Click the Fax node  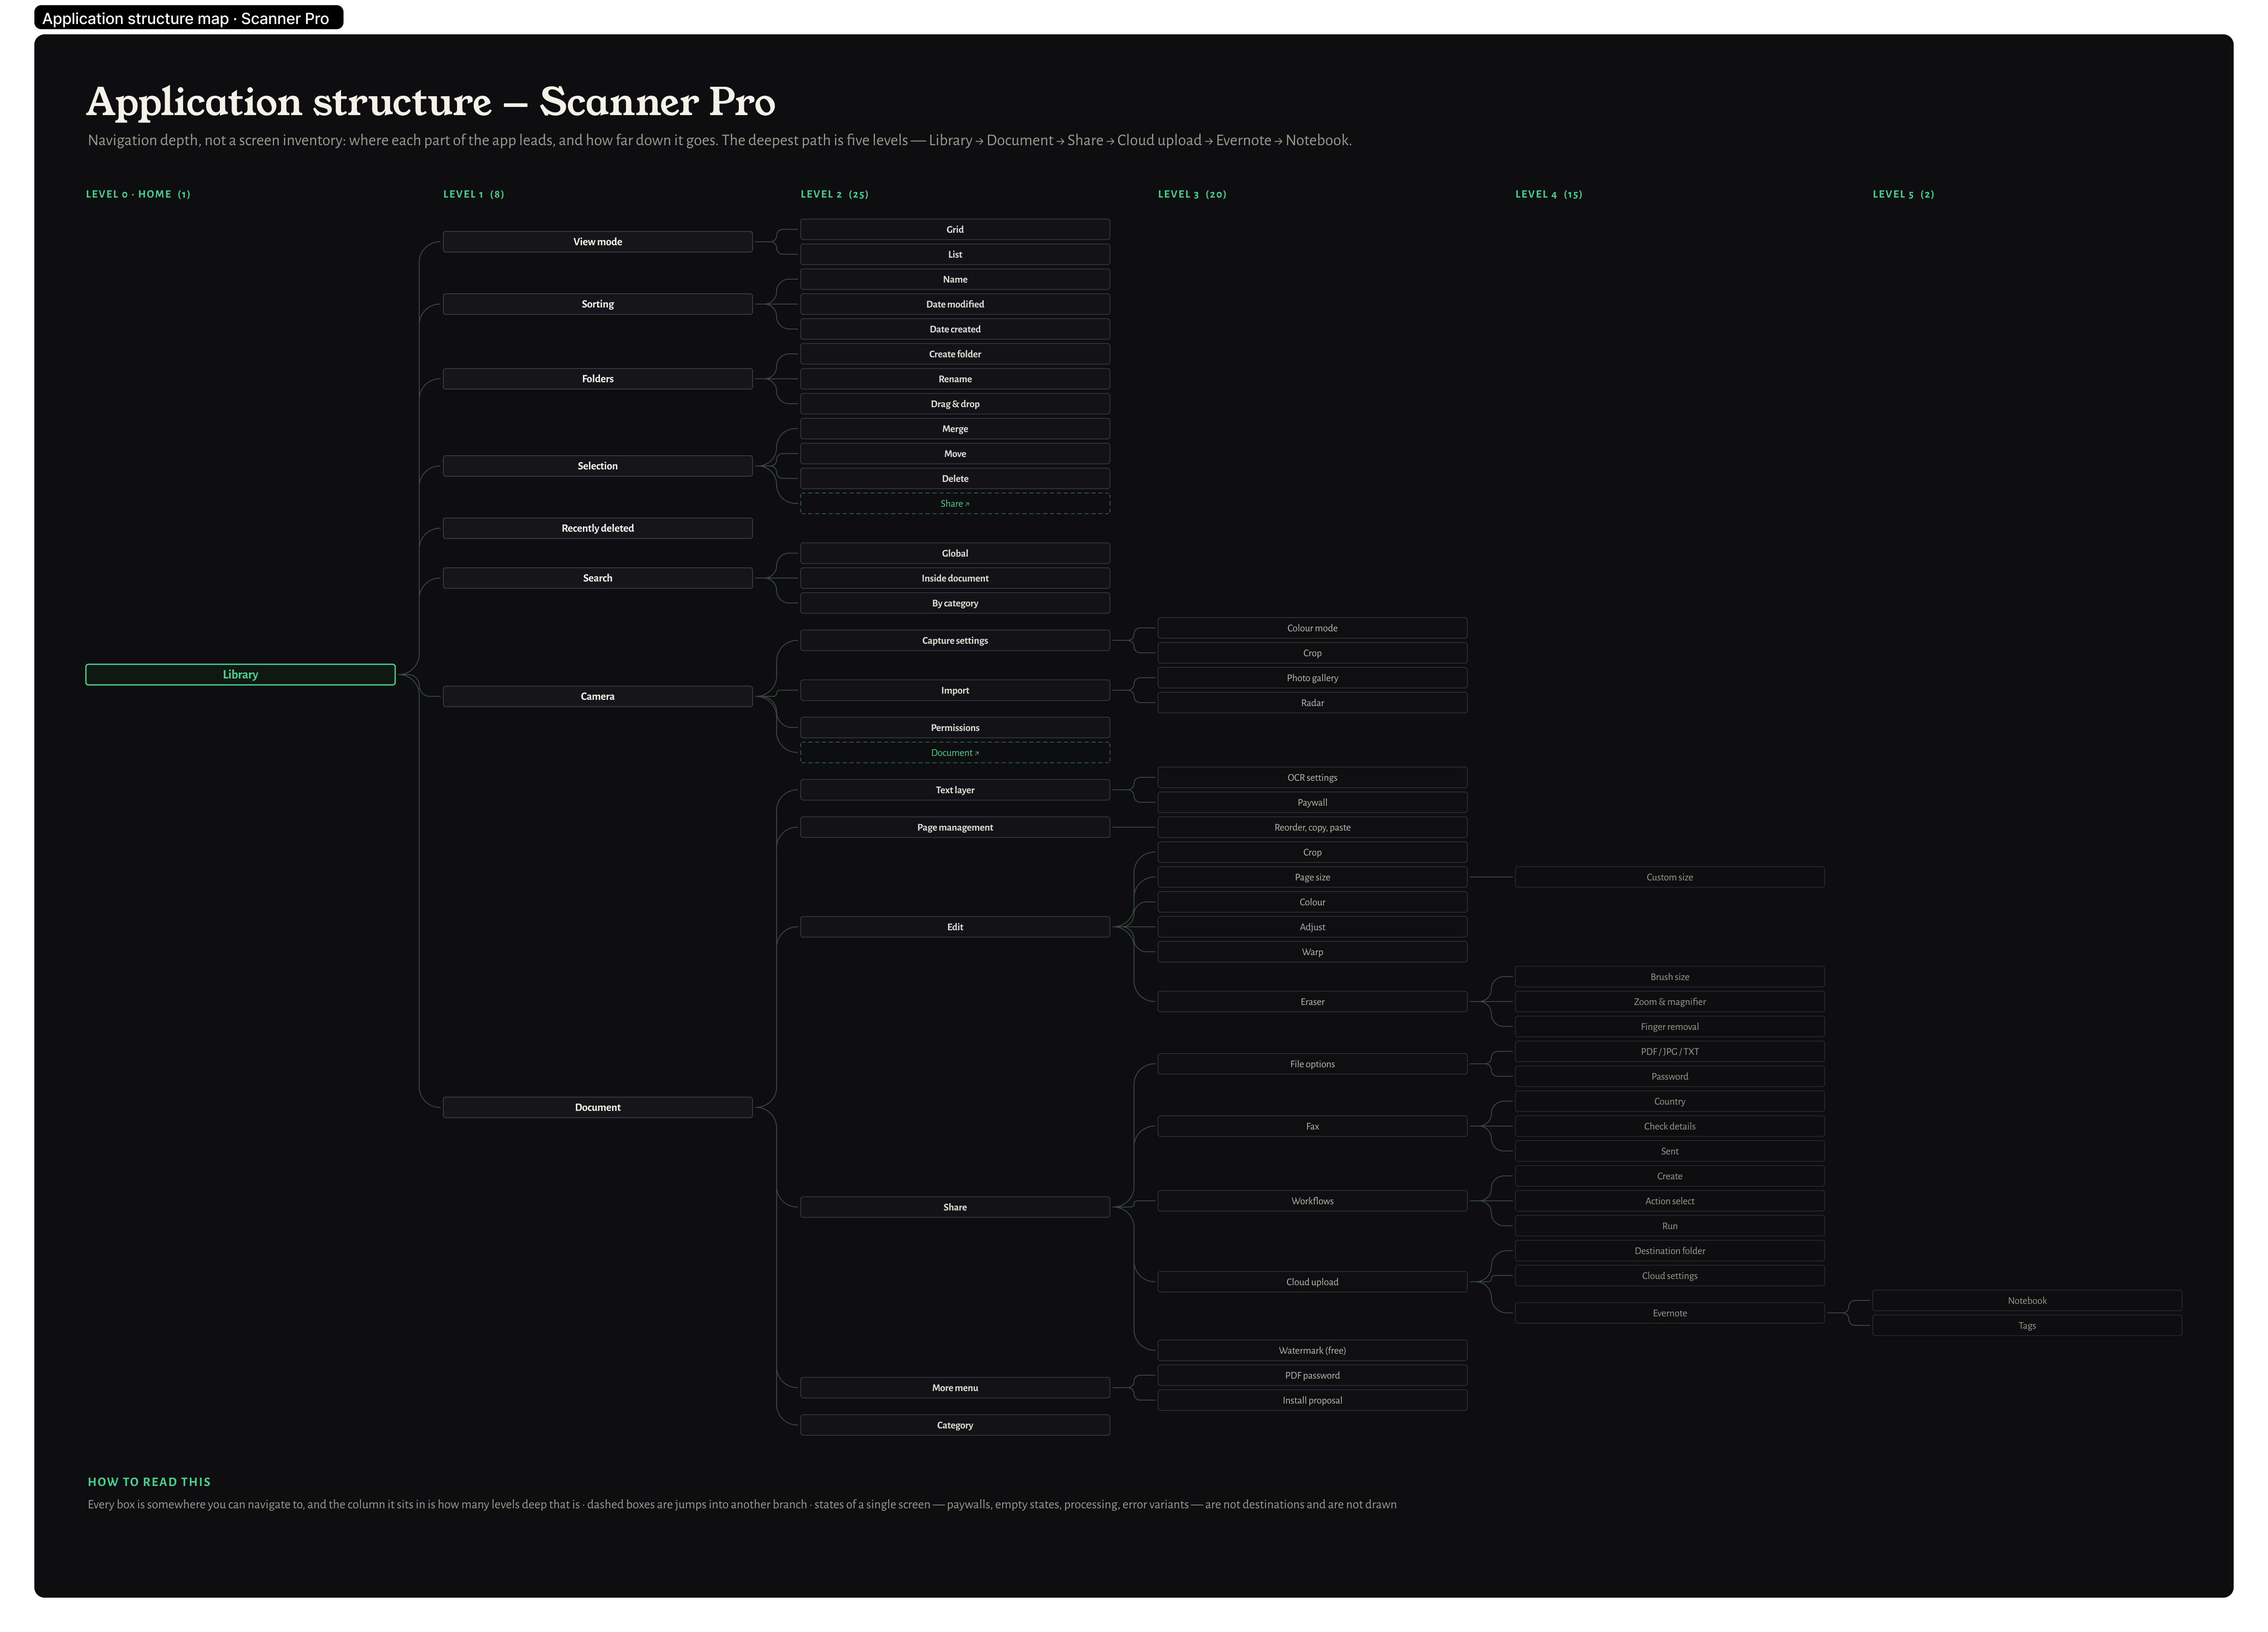coord(1312,1126)
